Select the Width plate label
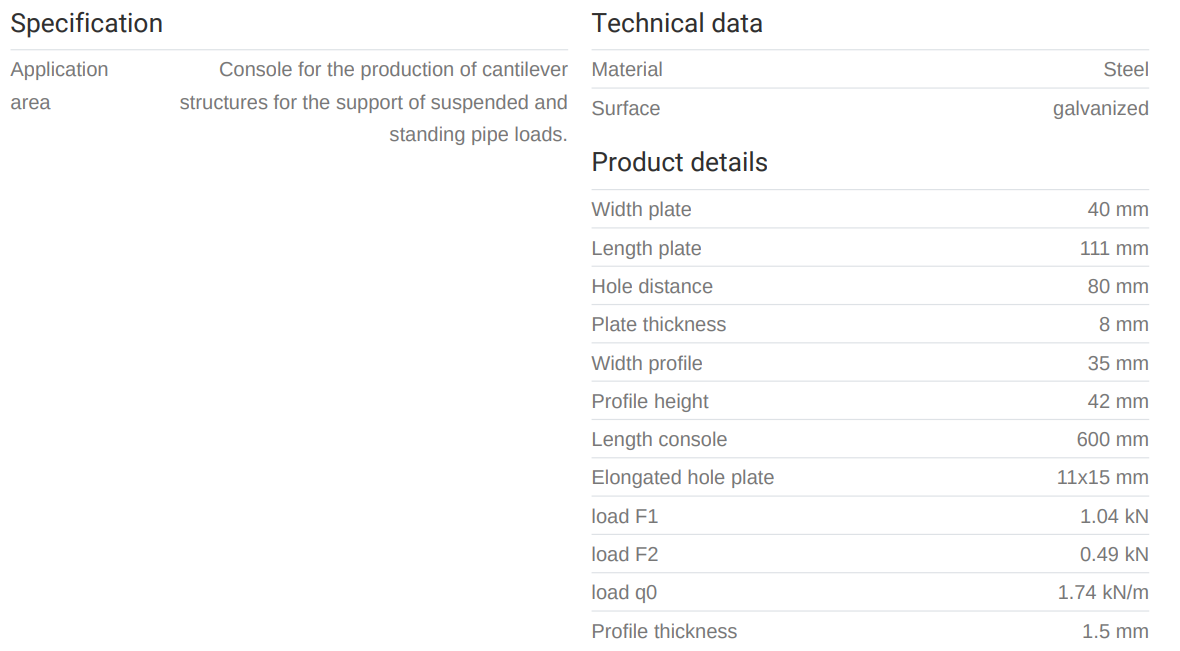 coord(641,210)
